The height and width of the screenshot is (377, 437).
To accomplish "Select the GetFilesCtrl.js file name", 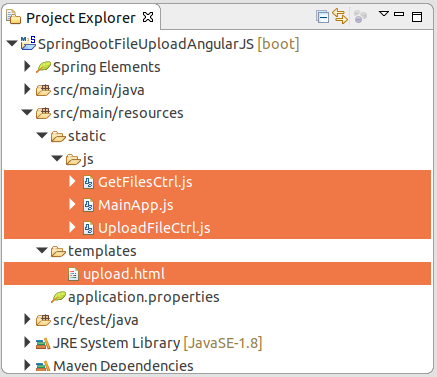I will click(145, 182).
